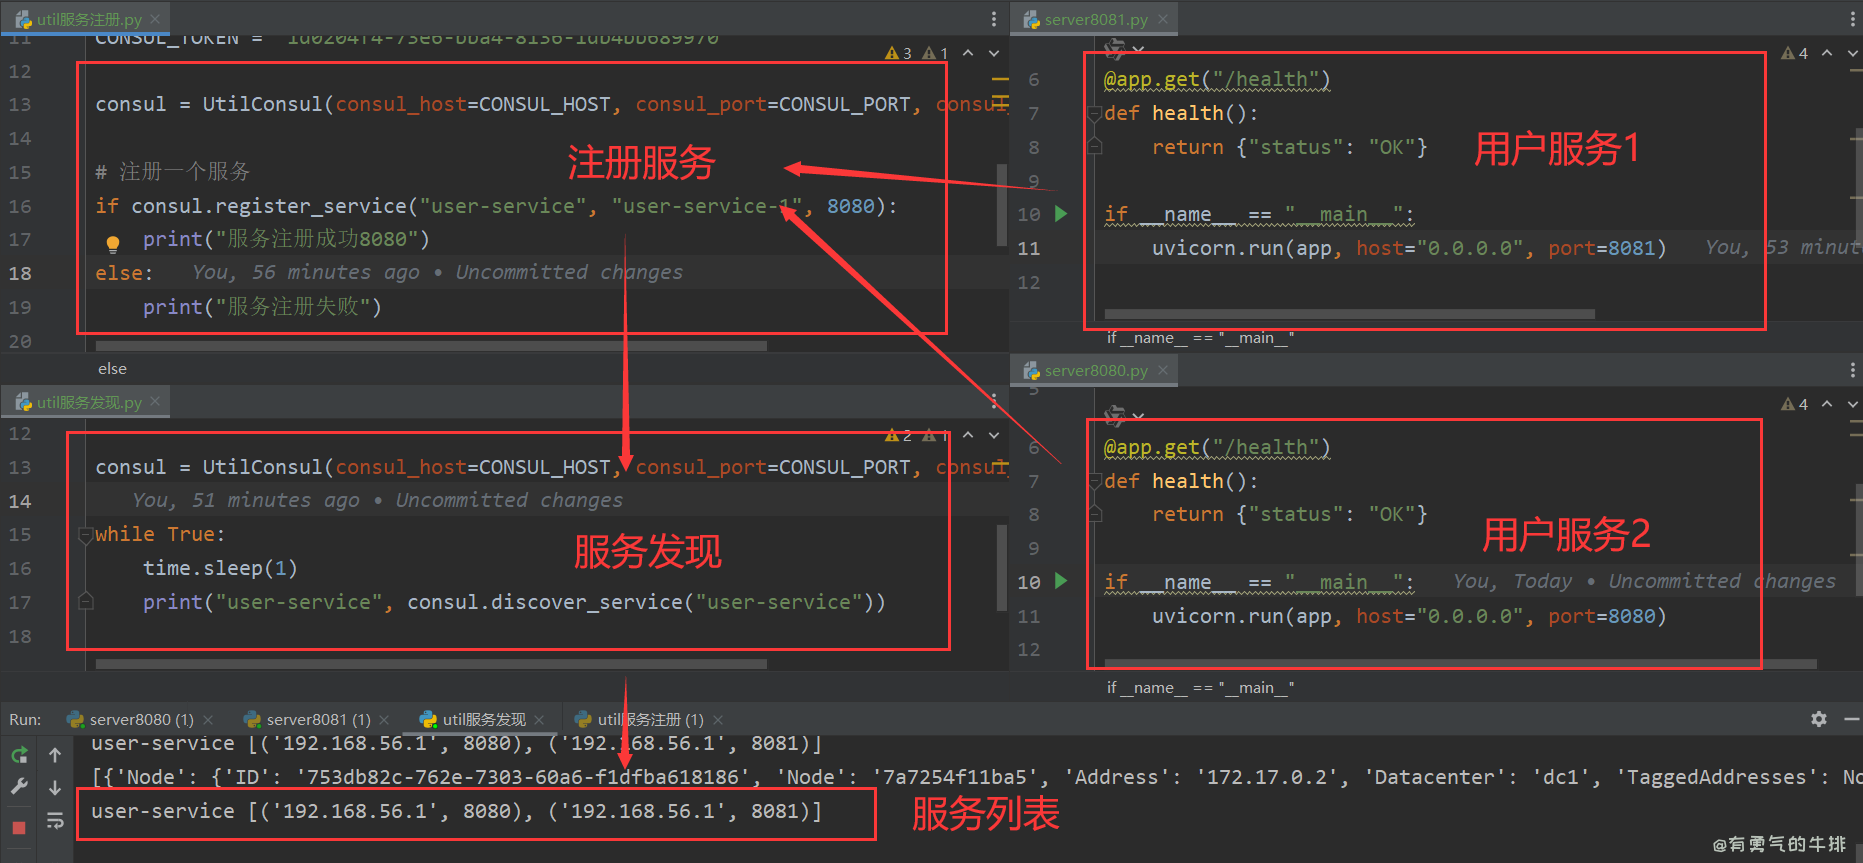Collapse the health function in server8081.py
Viewport: 1863px width, 863px height.
(1095, 113)
